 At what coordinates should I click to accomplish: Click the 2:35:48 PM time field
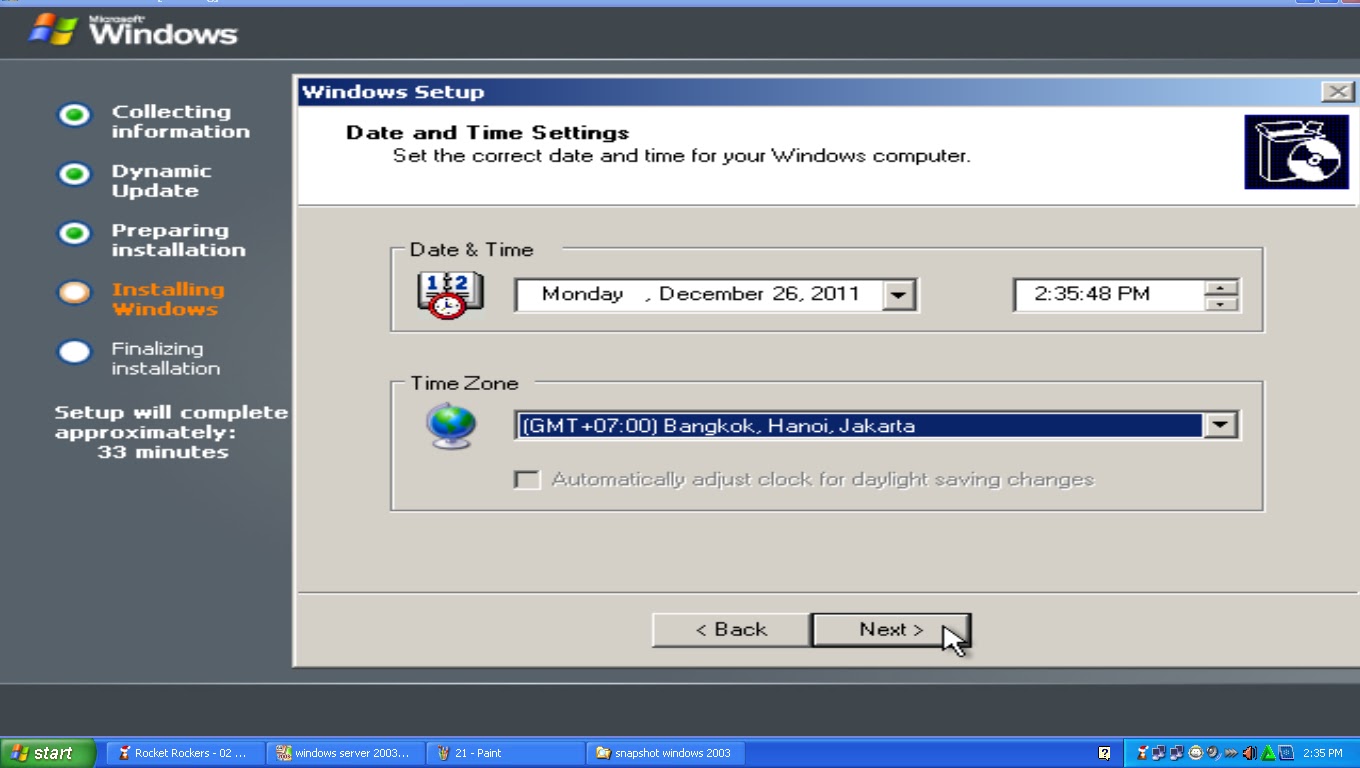[1109, 295]
